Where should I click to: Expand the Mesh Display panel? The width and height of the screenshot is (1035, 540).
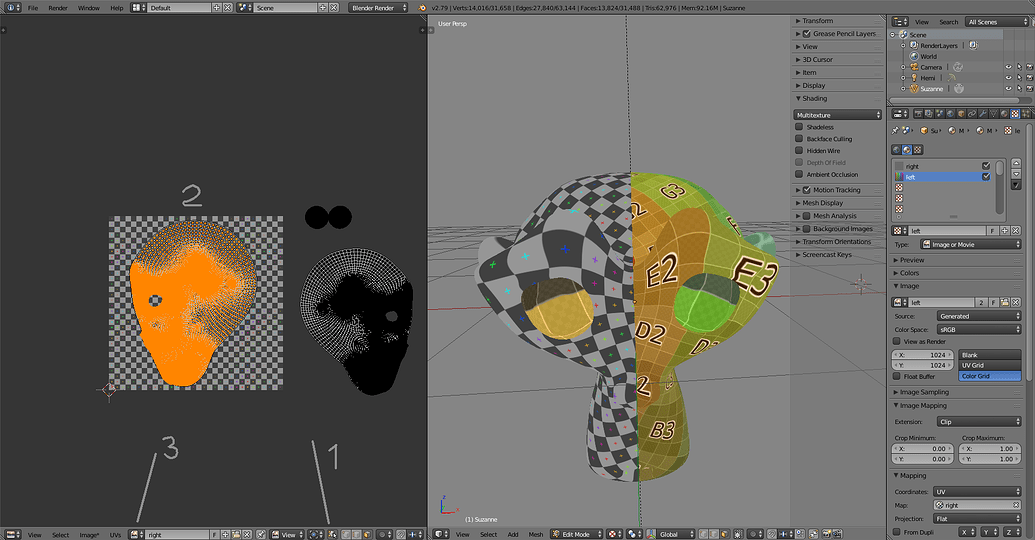pyautogui.click(x=822, y=203)
